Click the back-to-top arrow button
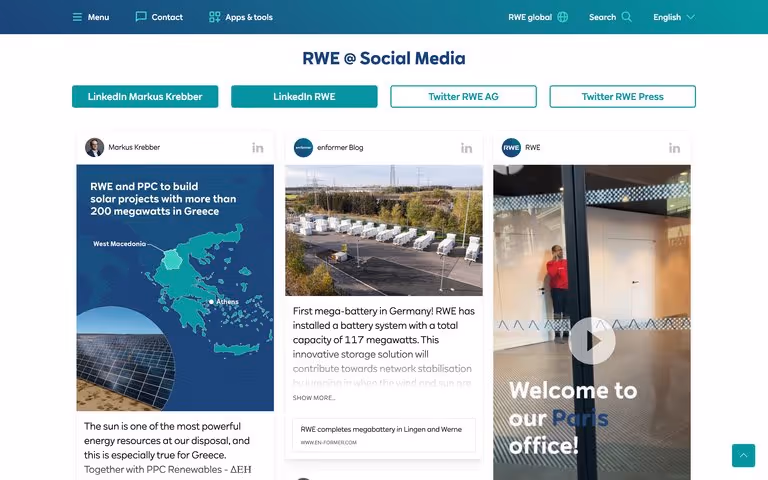Image resolution: width=768 pixels, height=480 pixels. click(744, 456)
